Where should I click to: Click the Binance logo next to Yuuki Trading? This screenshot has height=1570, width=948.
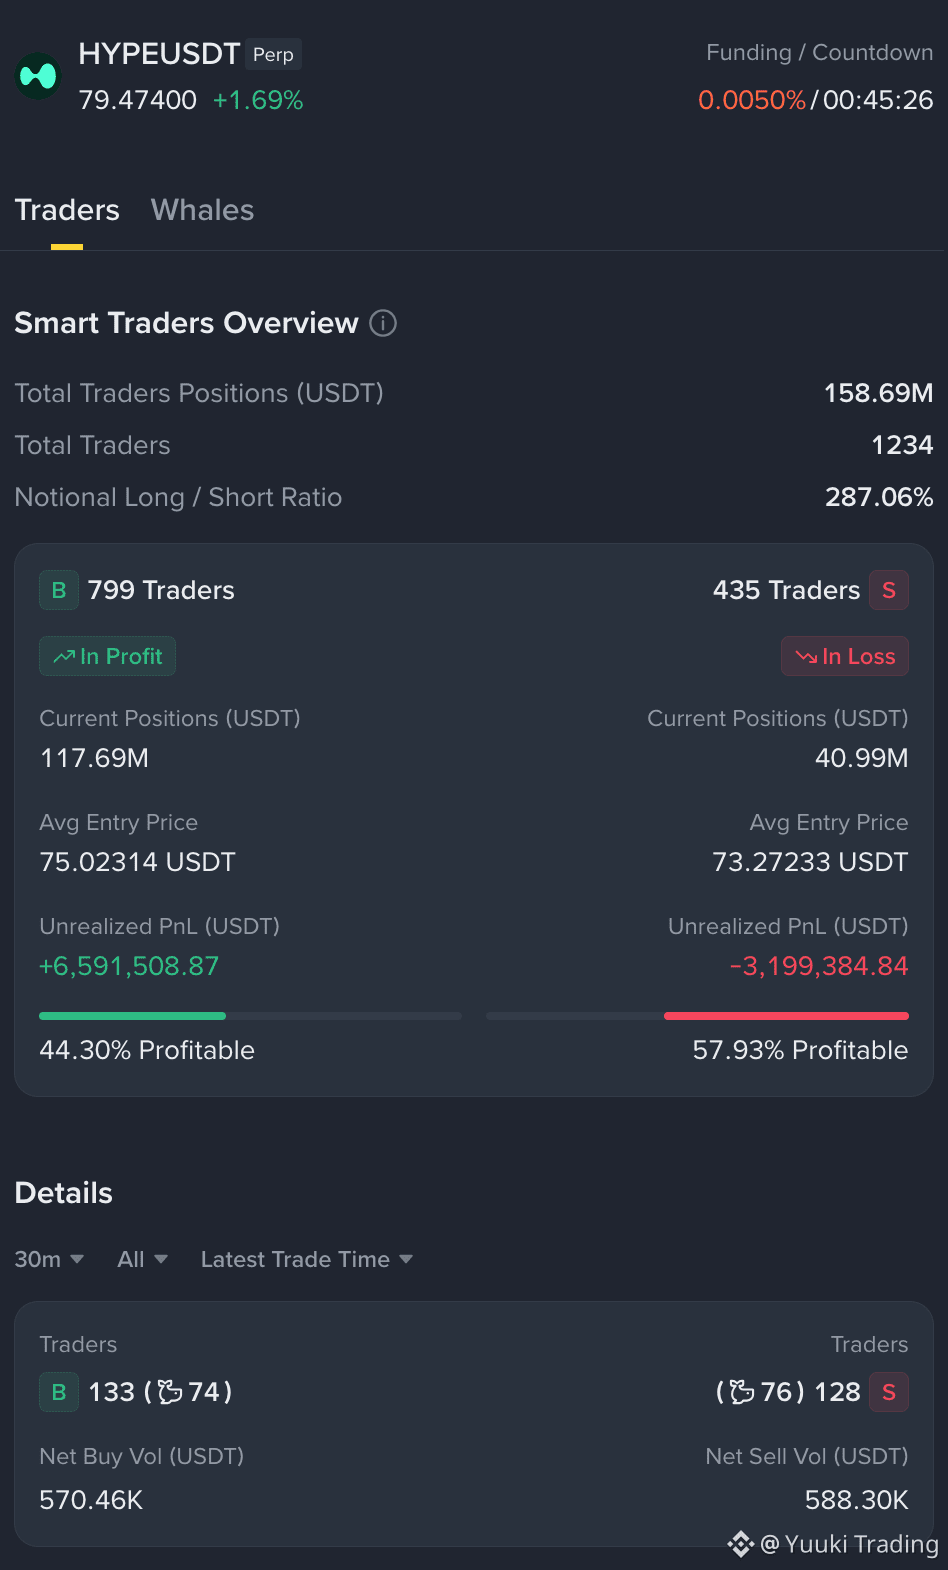click(740, 1544)
